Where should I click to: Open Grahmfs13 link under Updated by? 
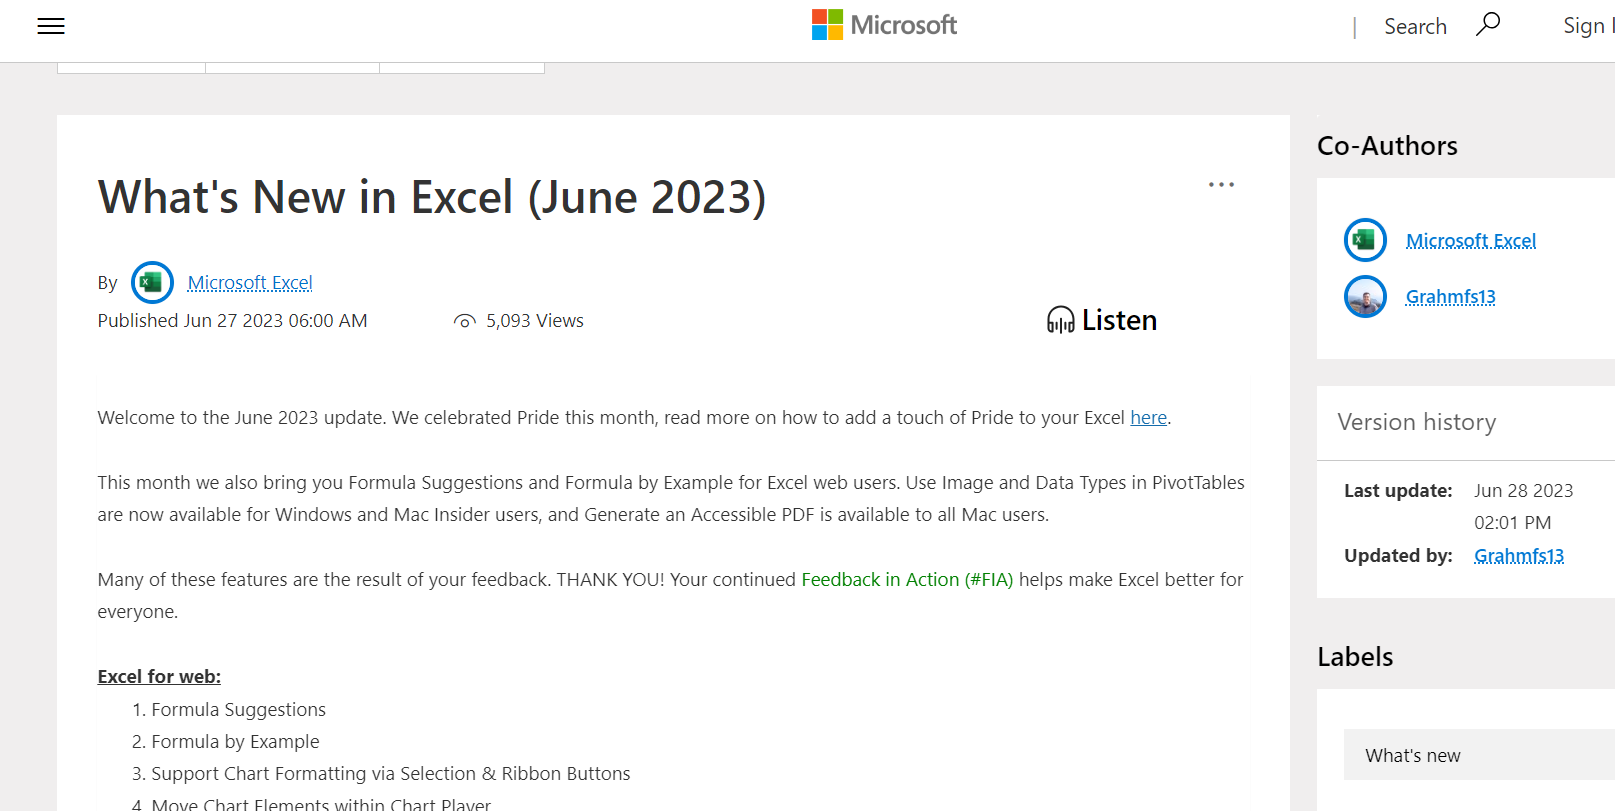1518,556
